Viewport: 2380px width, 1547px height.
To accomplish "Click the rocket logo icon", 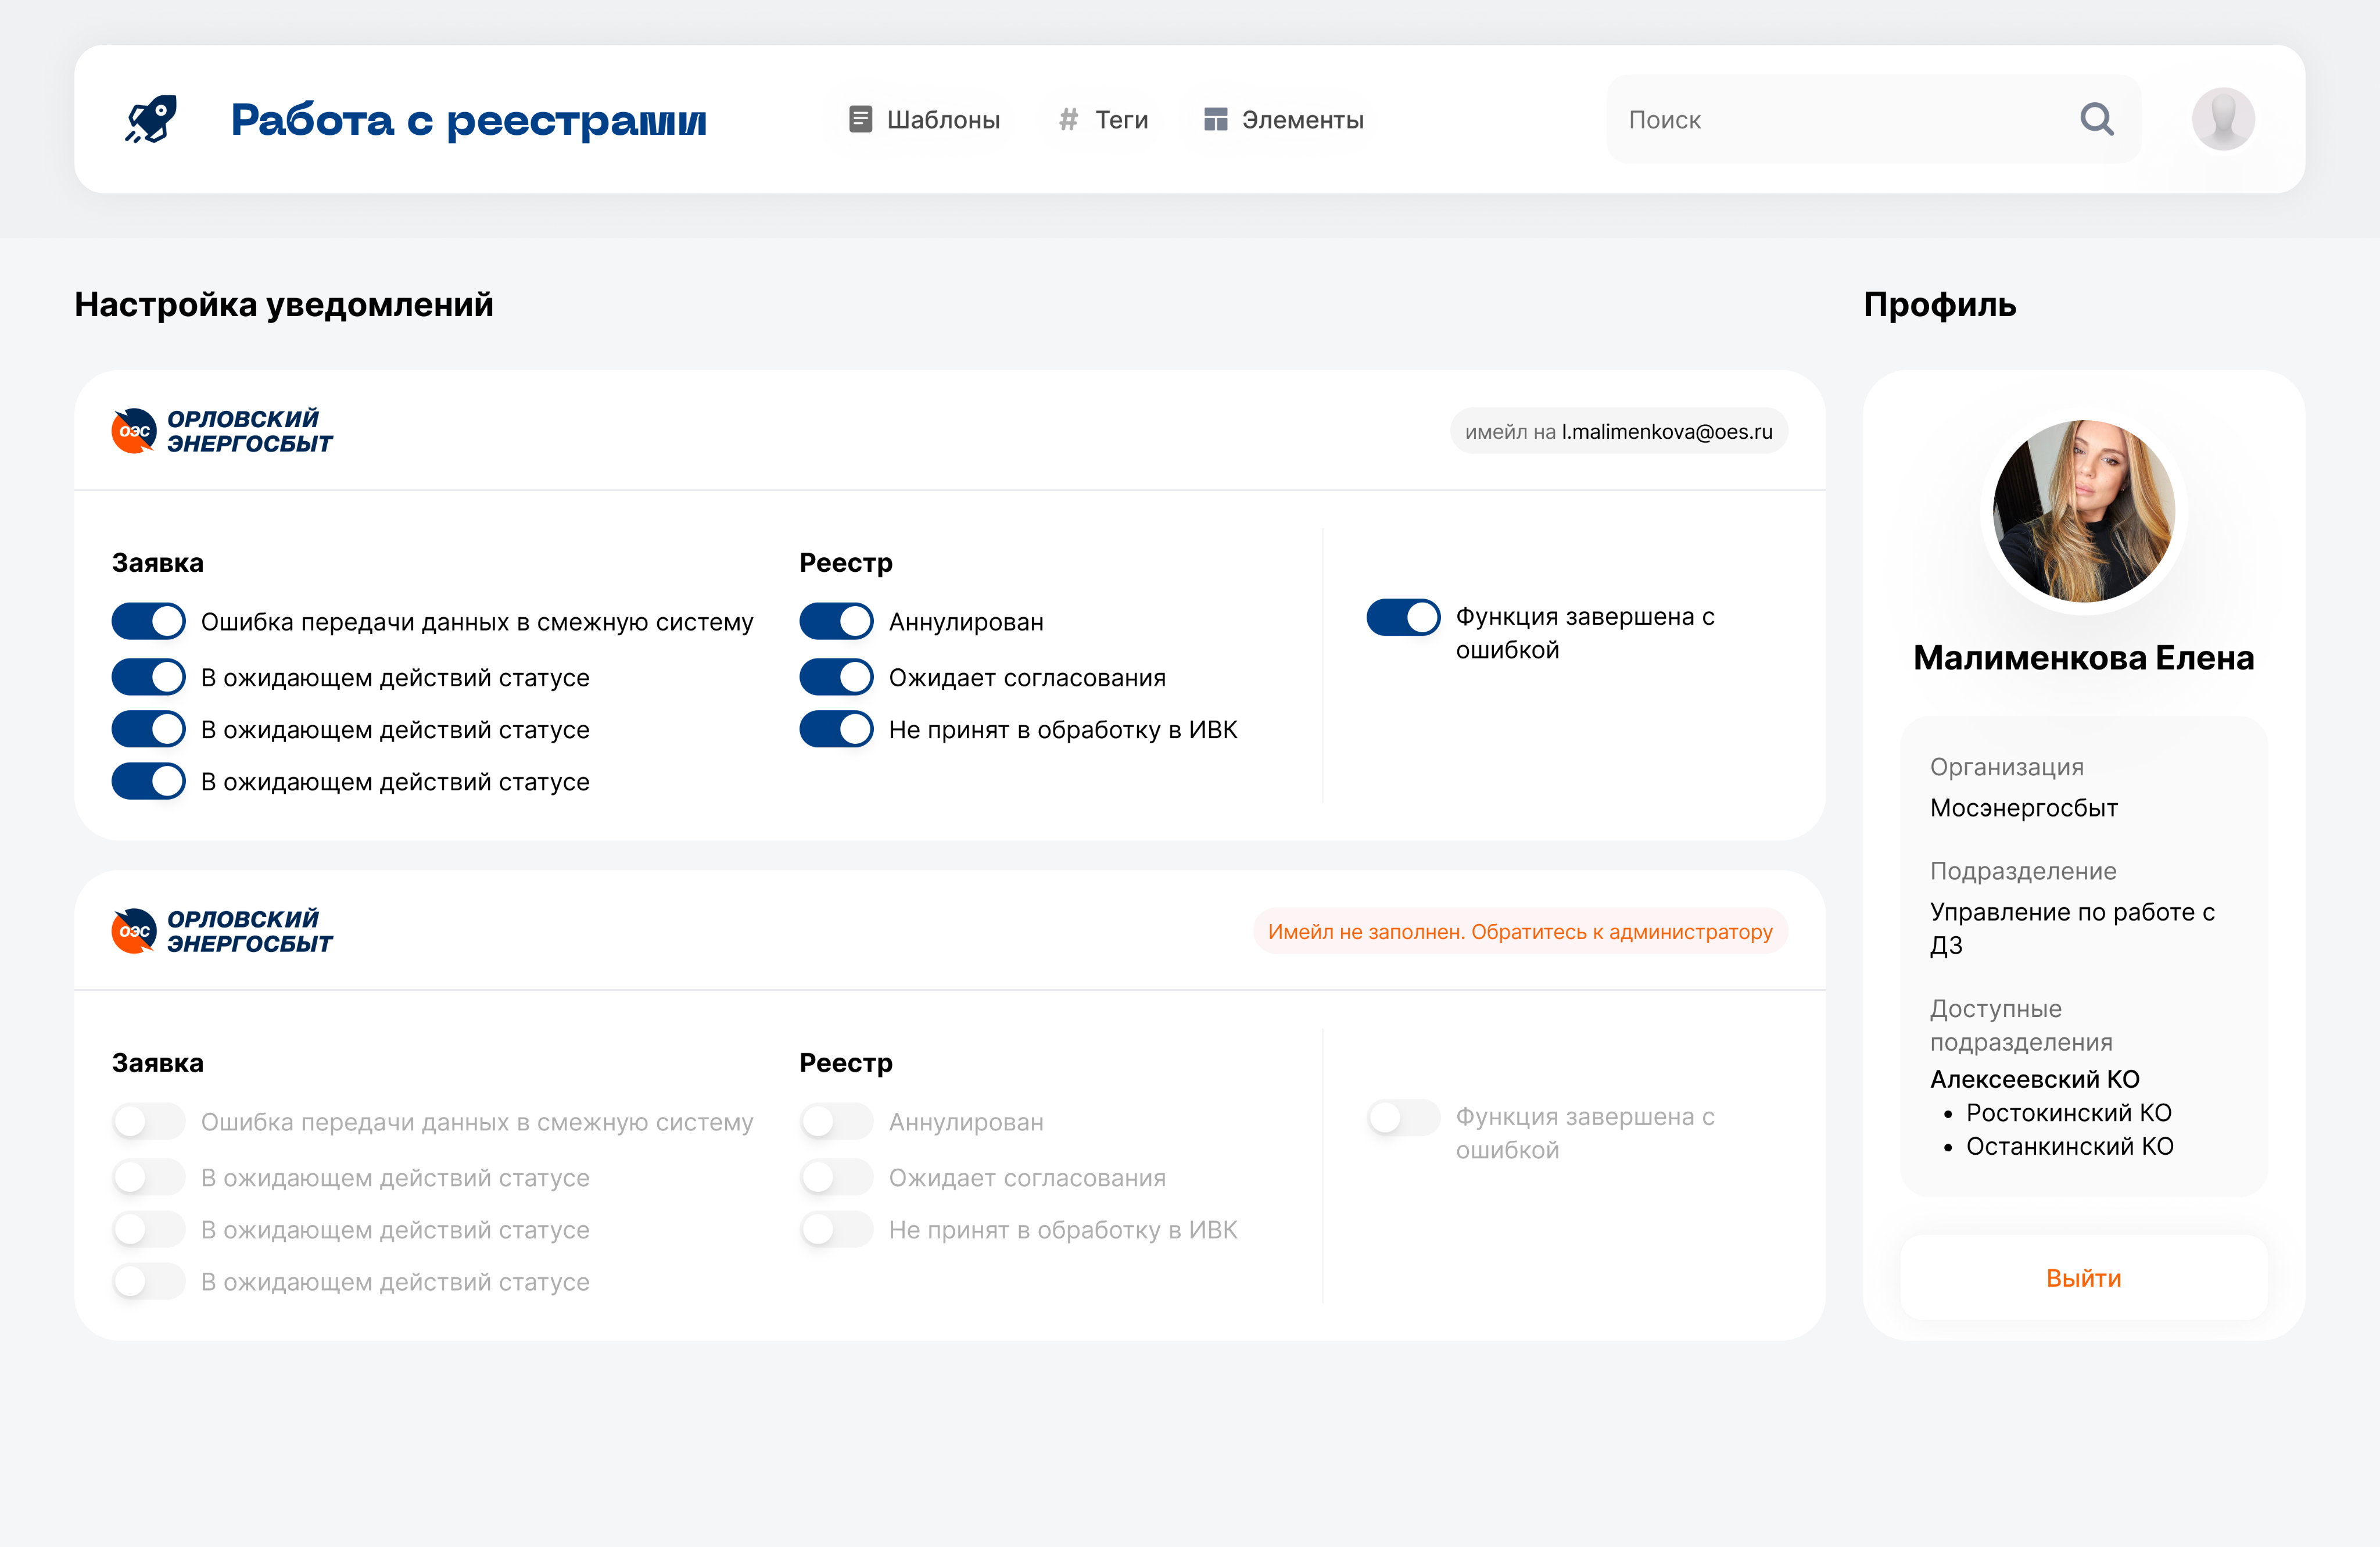I will (151, 120).
